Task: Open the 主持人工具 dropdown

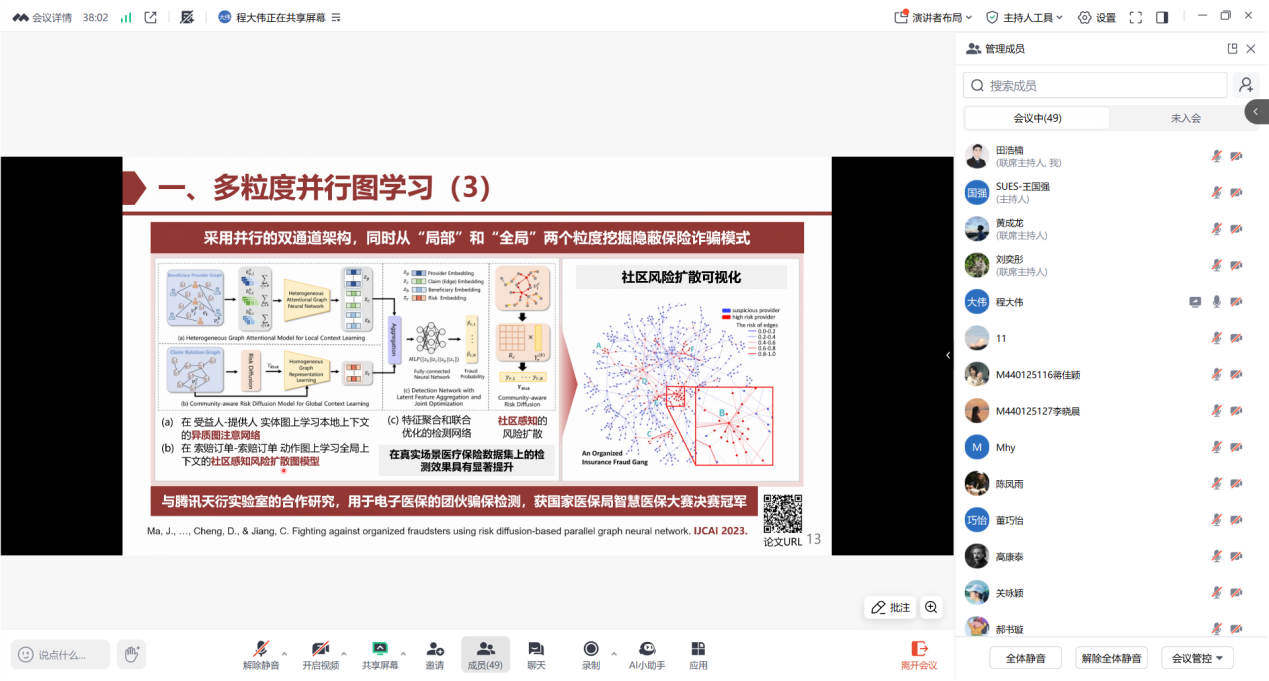Action: coord(1026,17)
